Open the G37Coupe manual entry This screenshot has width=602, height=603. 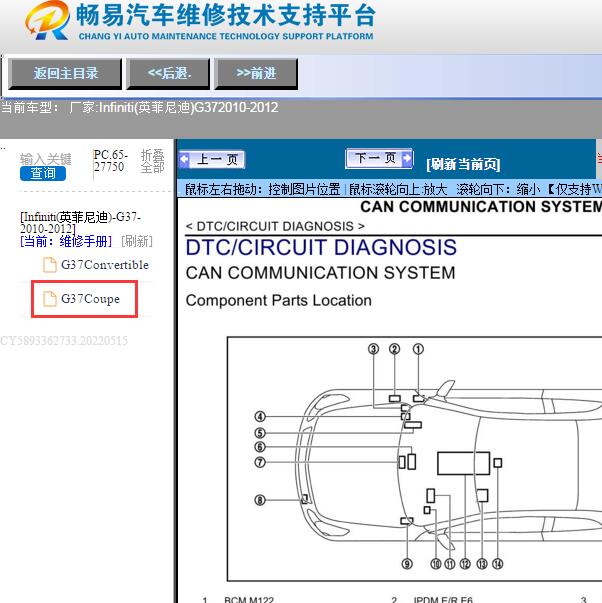90,299
